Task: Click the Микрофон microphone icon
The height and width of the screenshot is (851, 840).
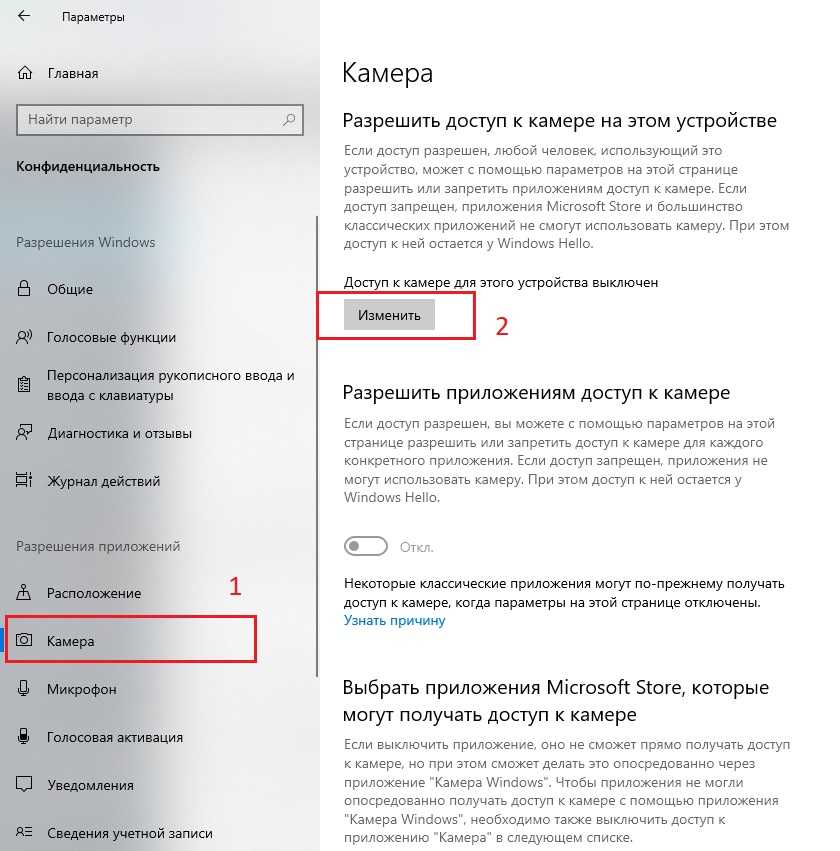Action: coord(23,688)
